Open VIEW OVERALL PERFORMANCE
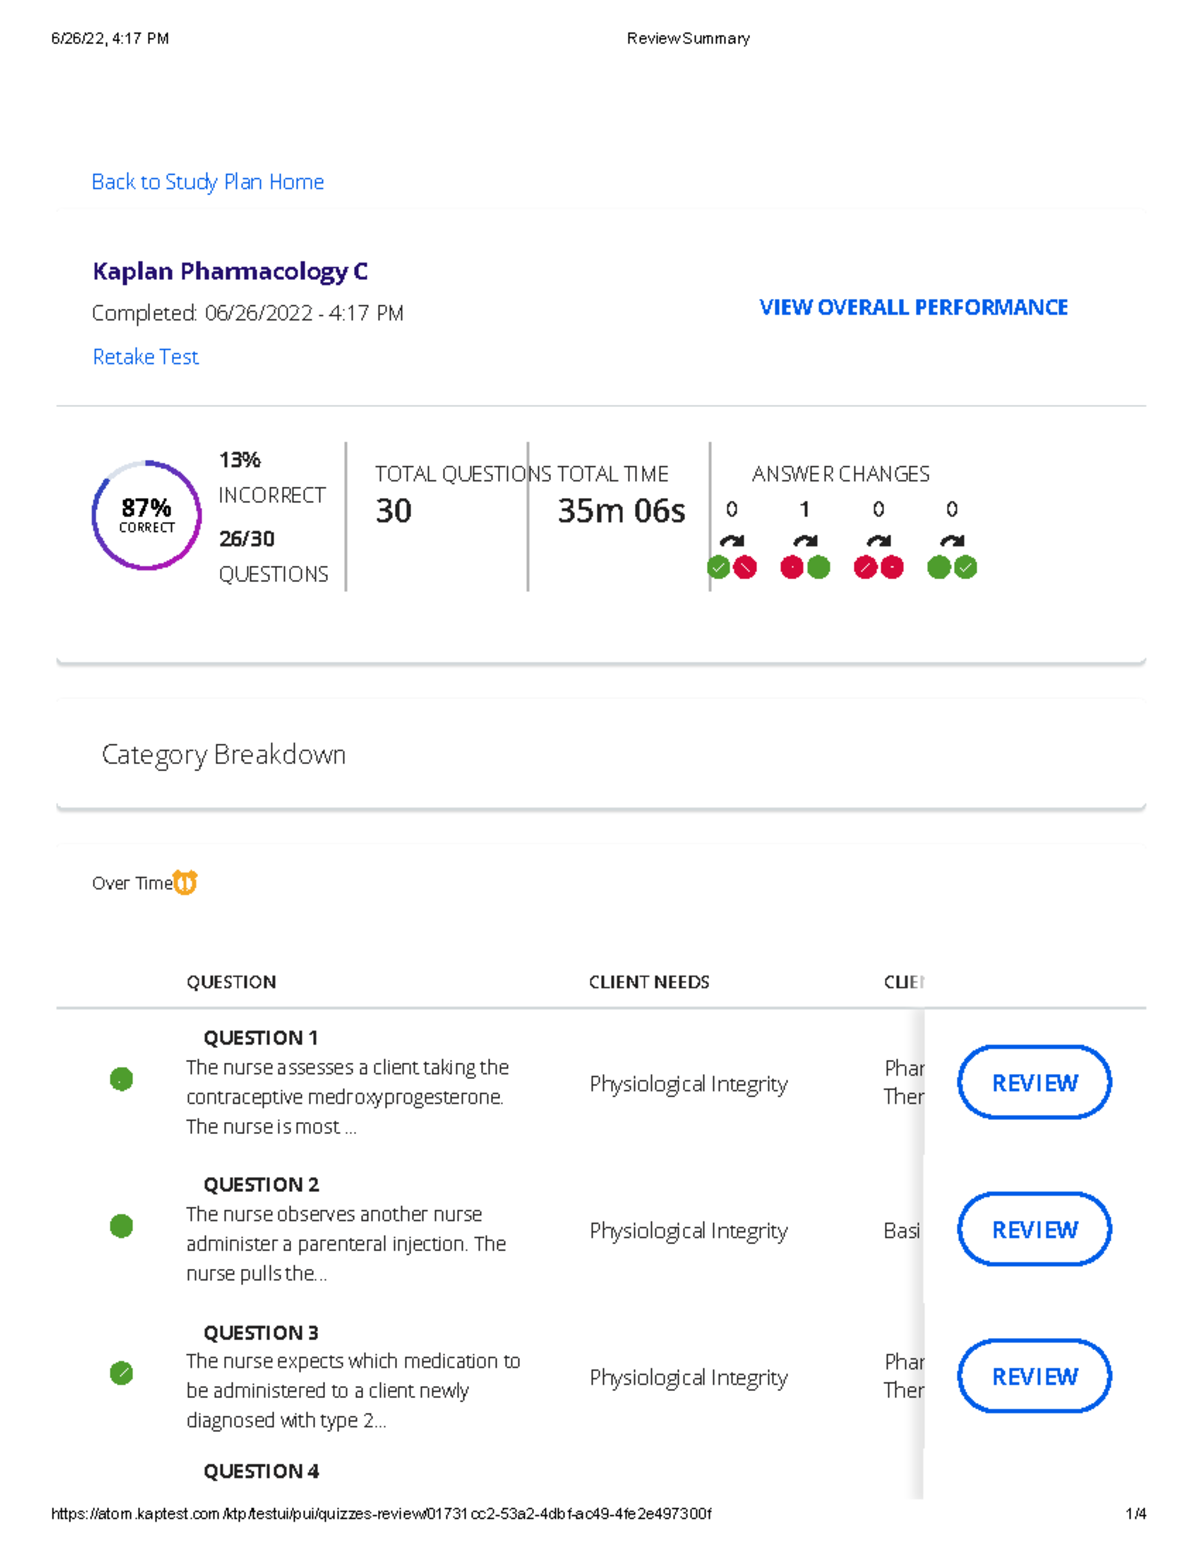 coord(913,307)
